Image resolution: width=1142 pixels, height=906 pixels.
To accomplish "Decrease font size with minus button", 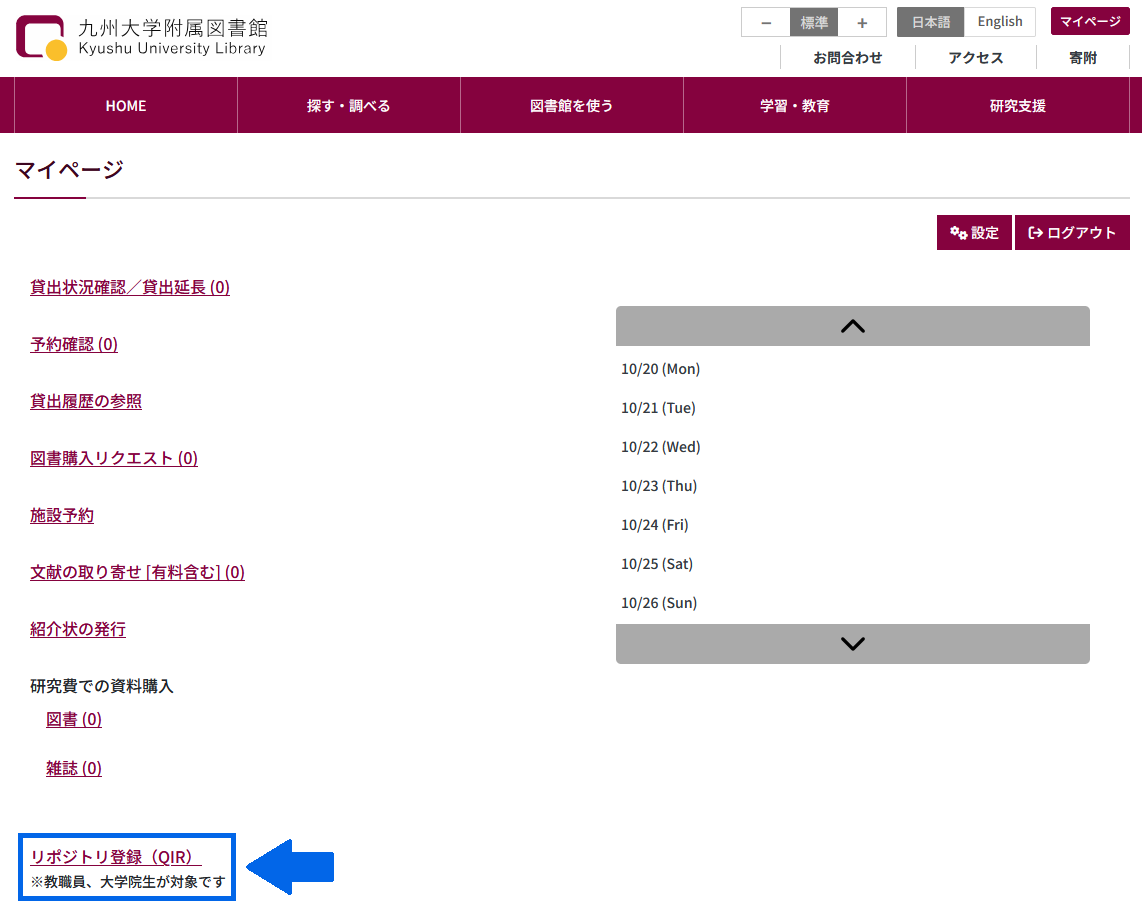I will pyautogui.click(x=765, y=22).
